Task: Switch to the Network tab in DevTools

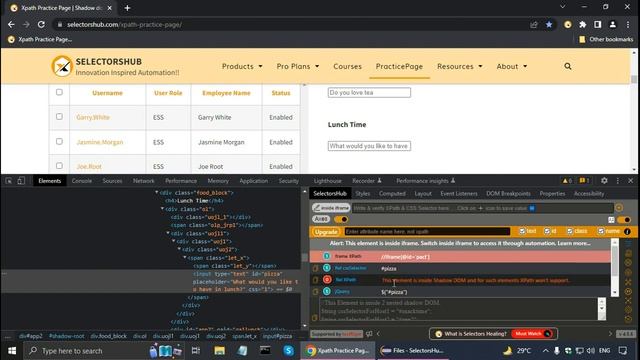Action: (144, 181)
